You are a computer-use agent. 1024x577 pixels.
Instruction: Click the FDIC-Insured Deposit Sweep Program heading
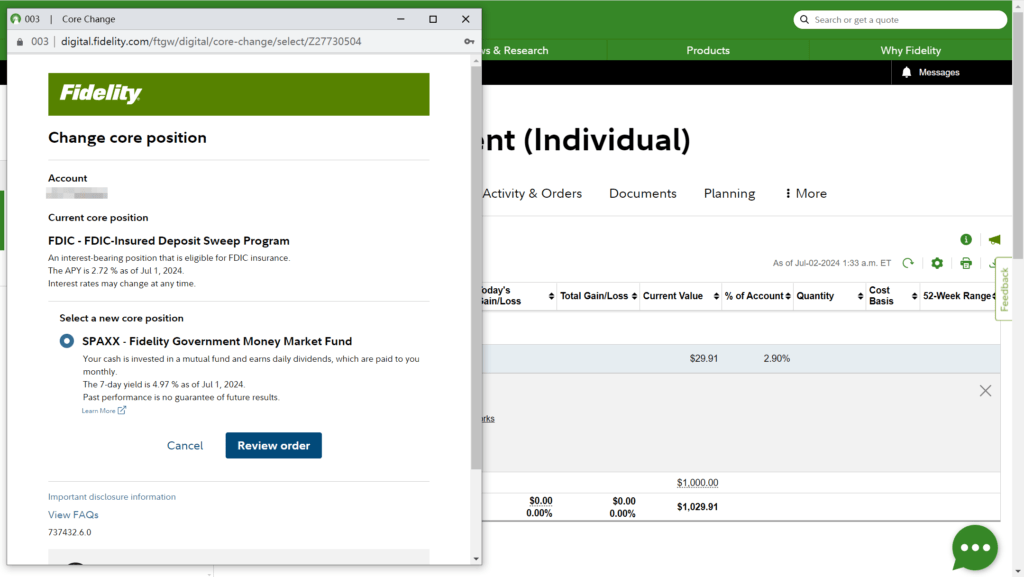point(168,241)
